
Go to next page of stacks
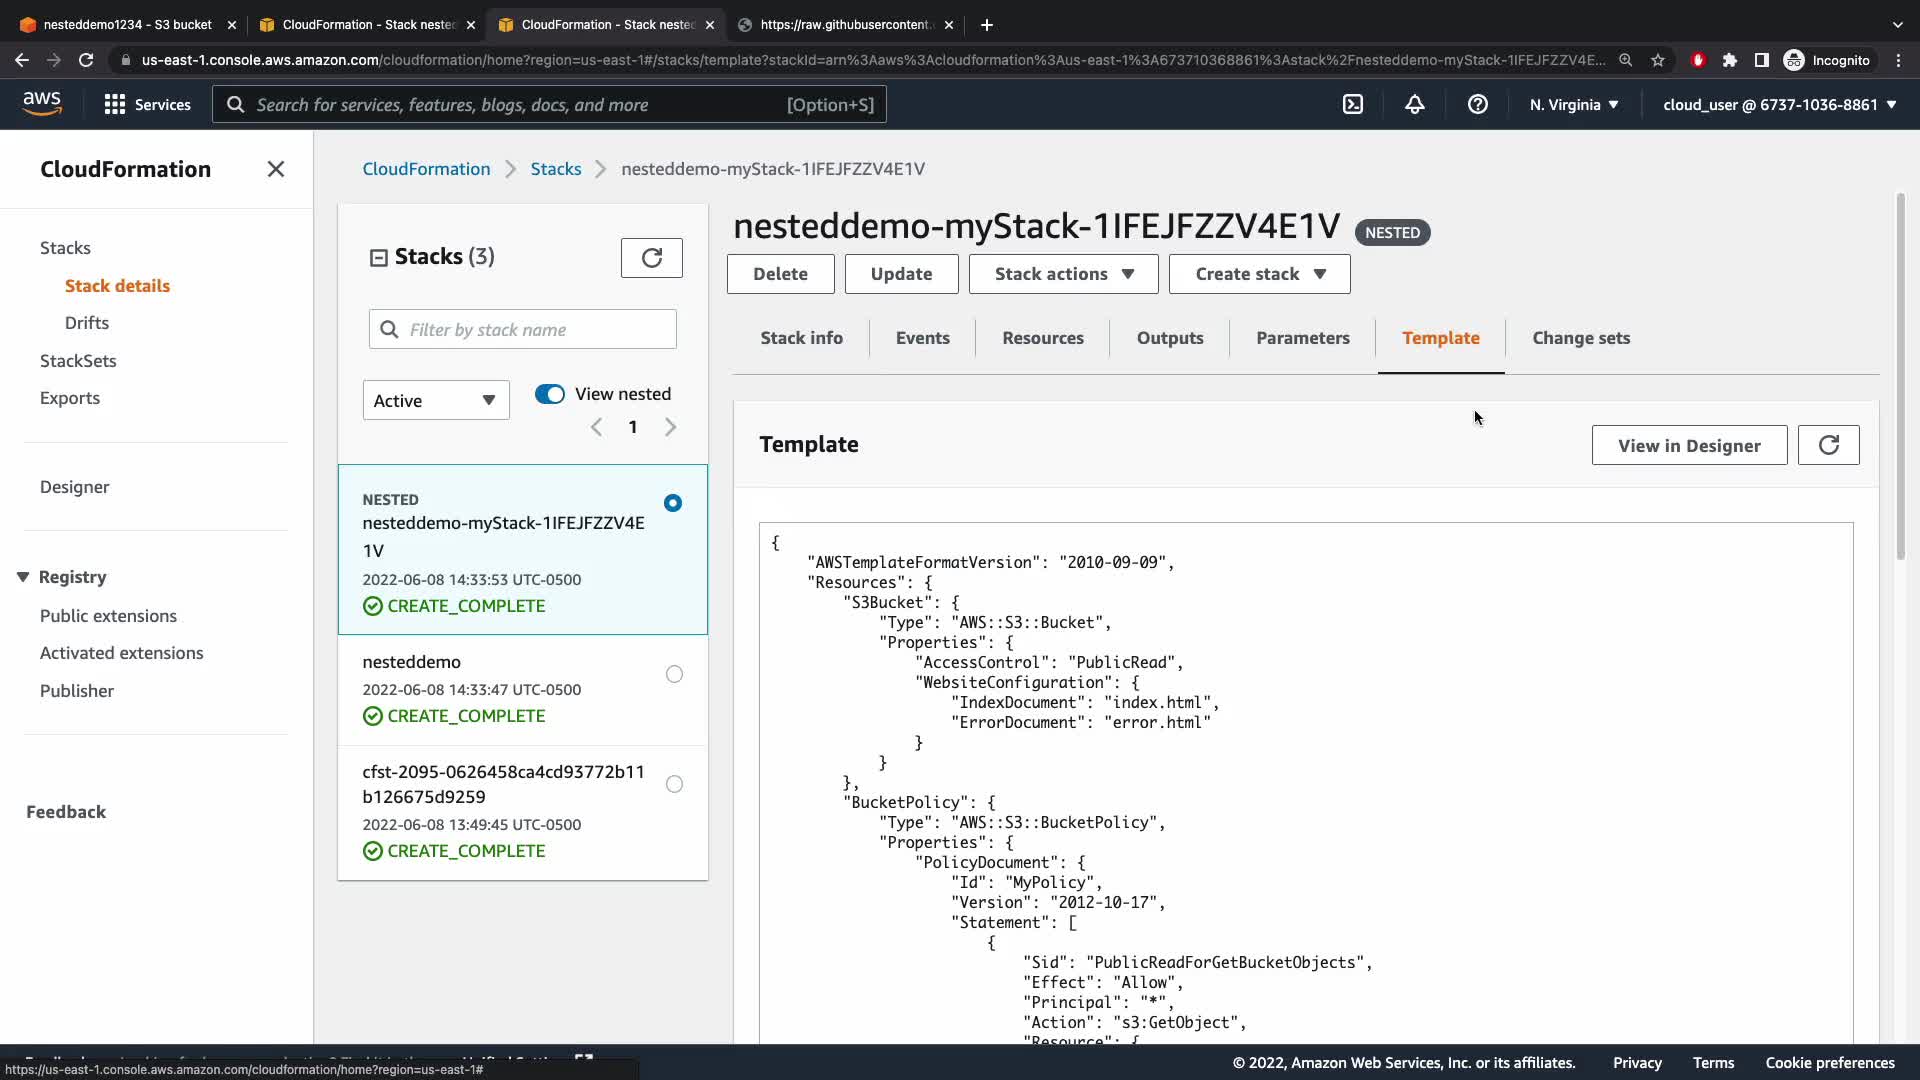671,427
